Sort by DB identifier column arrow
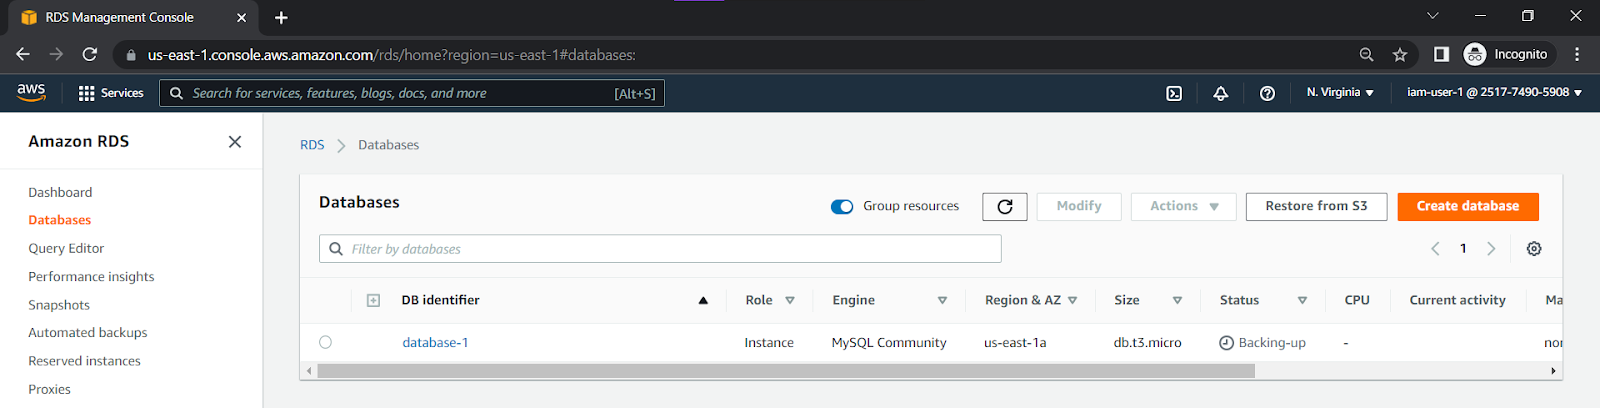This screenshot has height=408, width=1600. click(x=703, y=300)
